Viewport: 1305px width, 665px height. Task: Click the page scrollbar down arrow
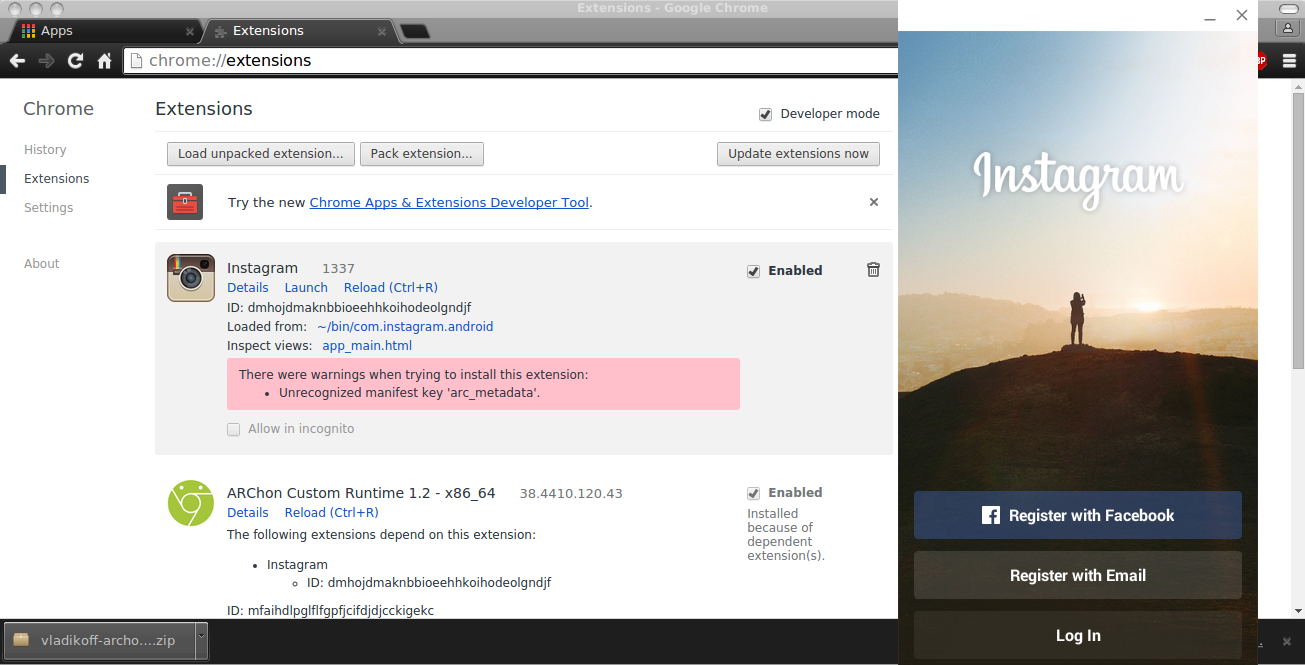coord(1298,611)
